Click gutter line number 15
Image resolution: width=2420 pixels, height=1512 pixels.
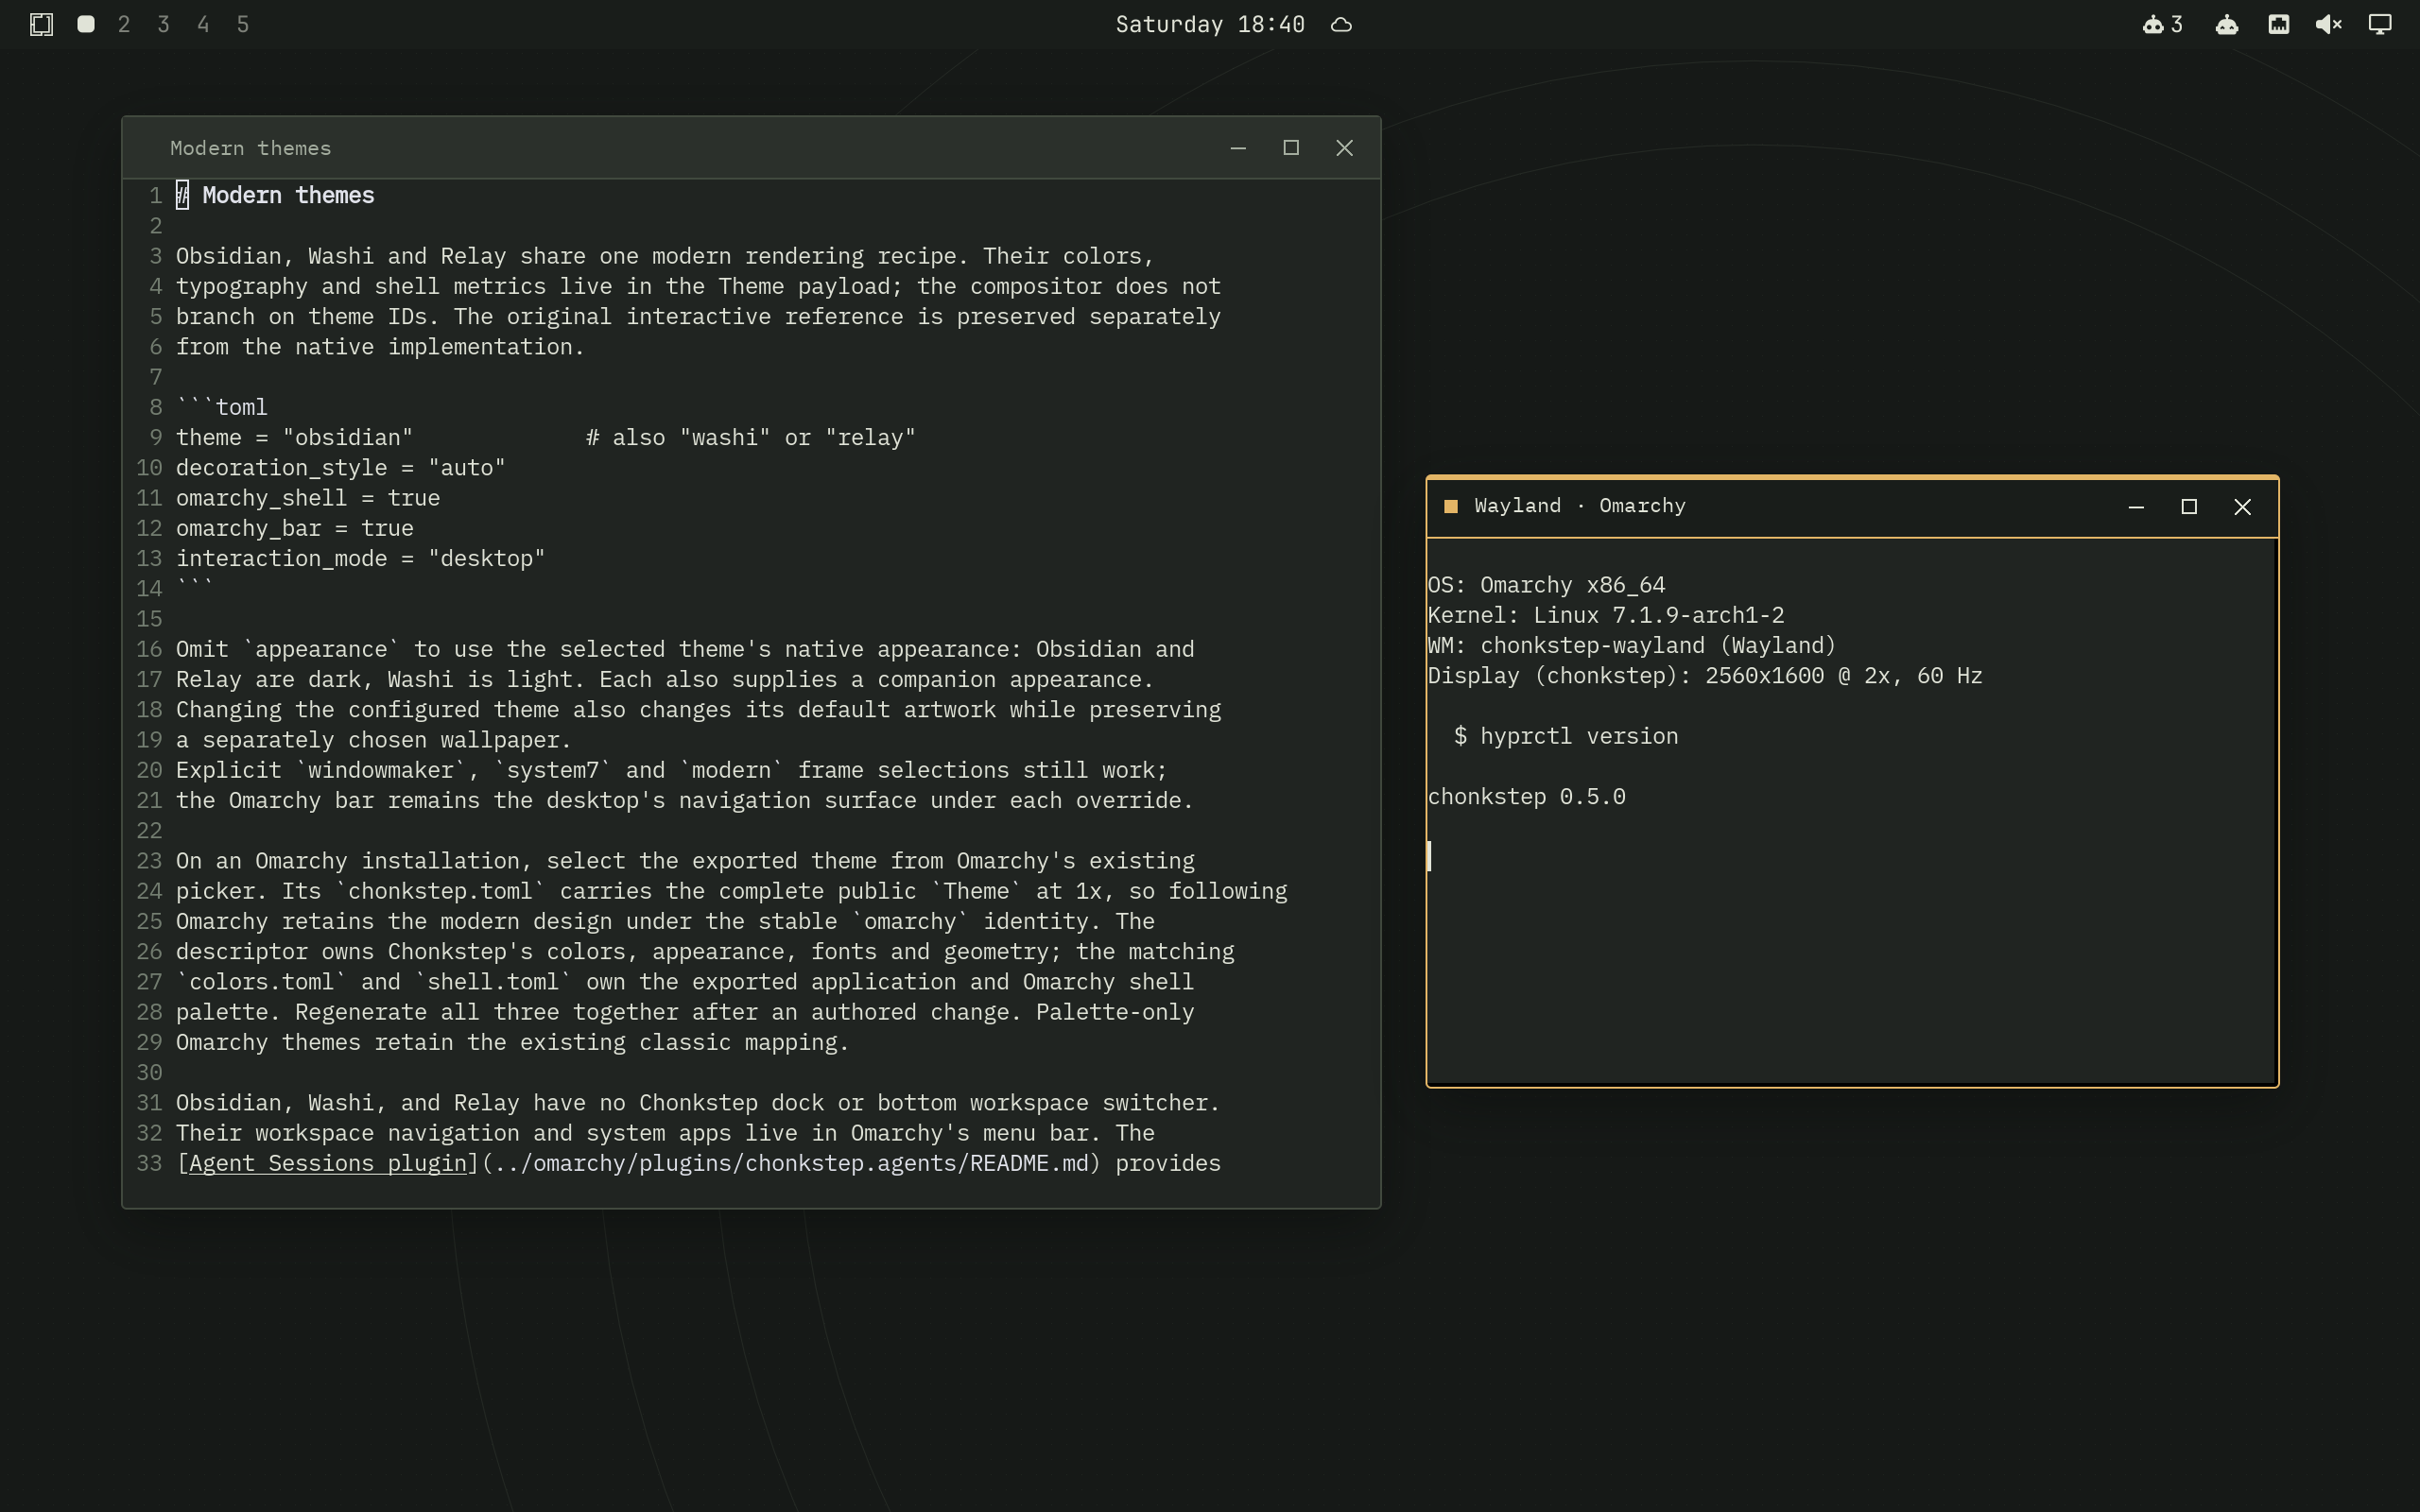pyautogui.click(x=149, y=619)
